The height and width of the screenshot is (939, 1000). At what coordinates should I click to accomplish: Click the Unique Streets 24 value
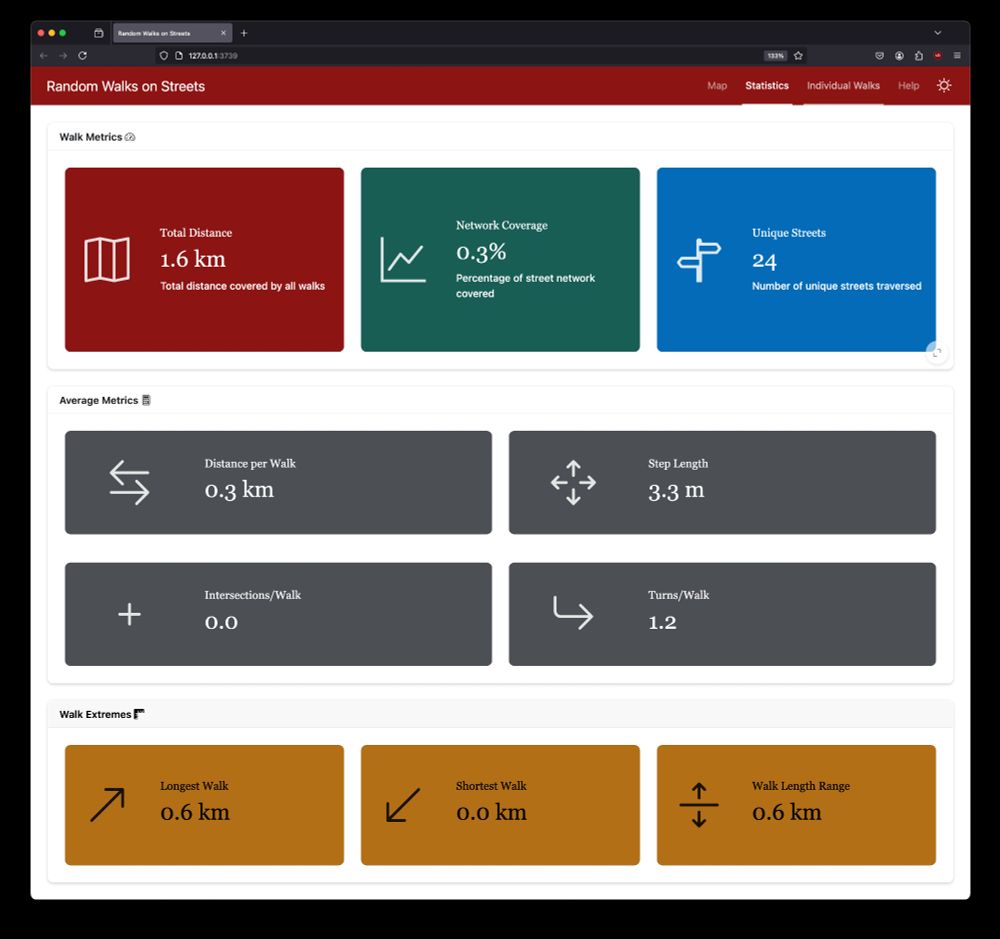(764, 260)
